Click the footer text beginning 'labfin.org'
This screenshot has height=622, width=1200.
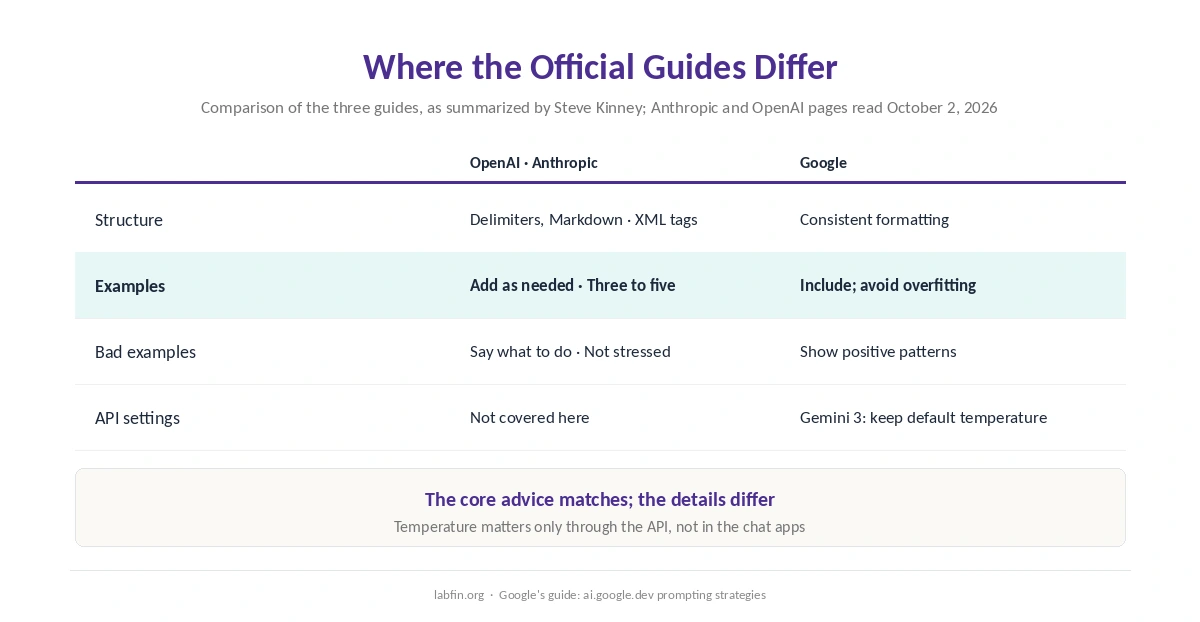(x=600, y=594)
